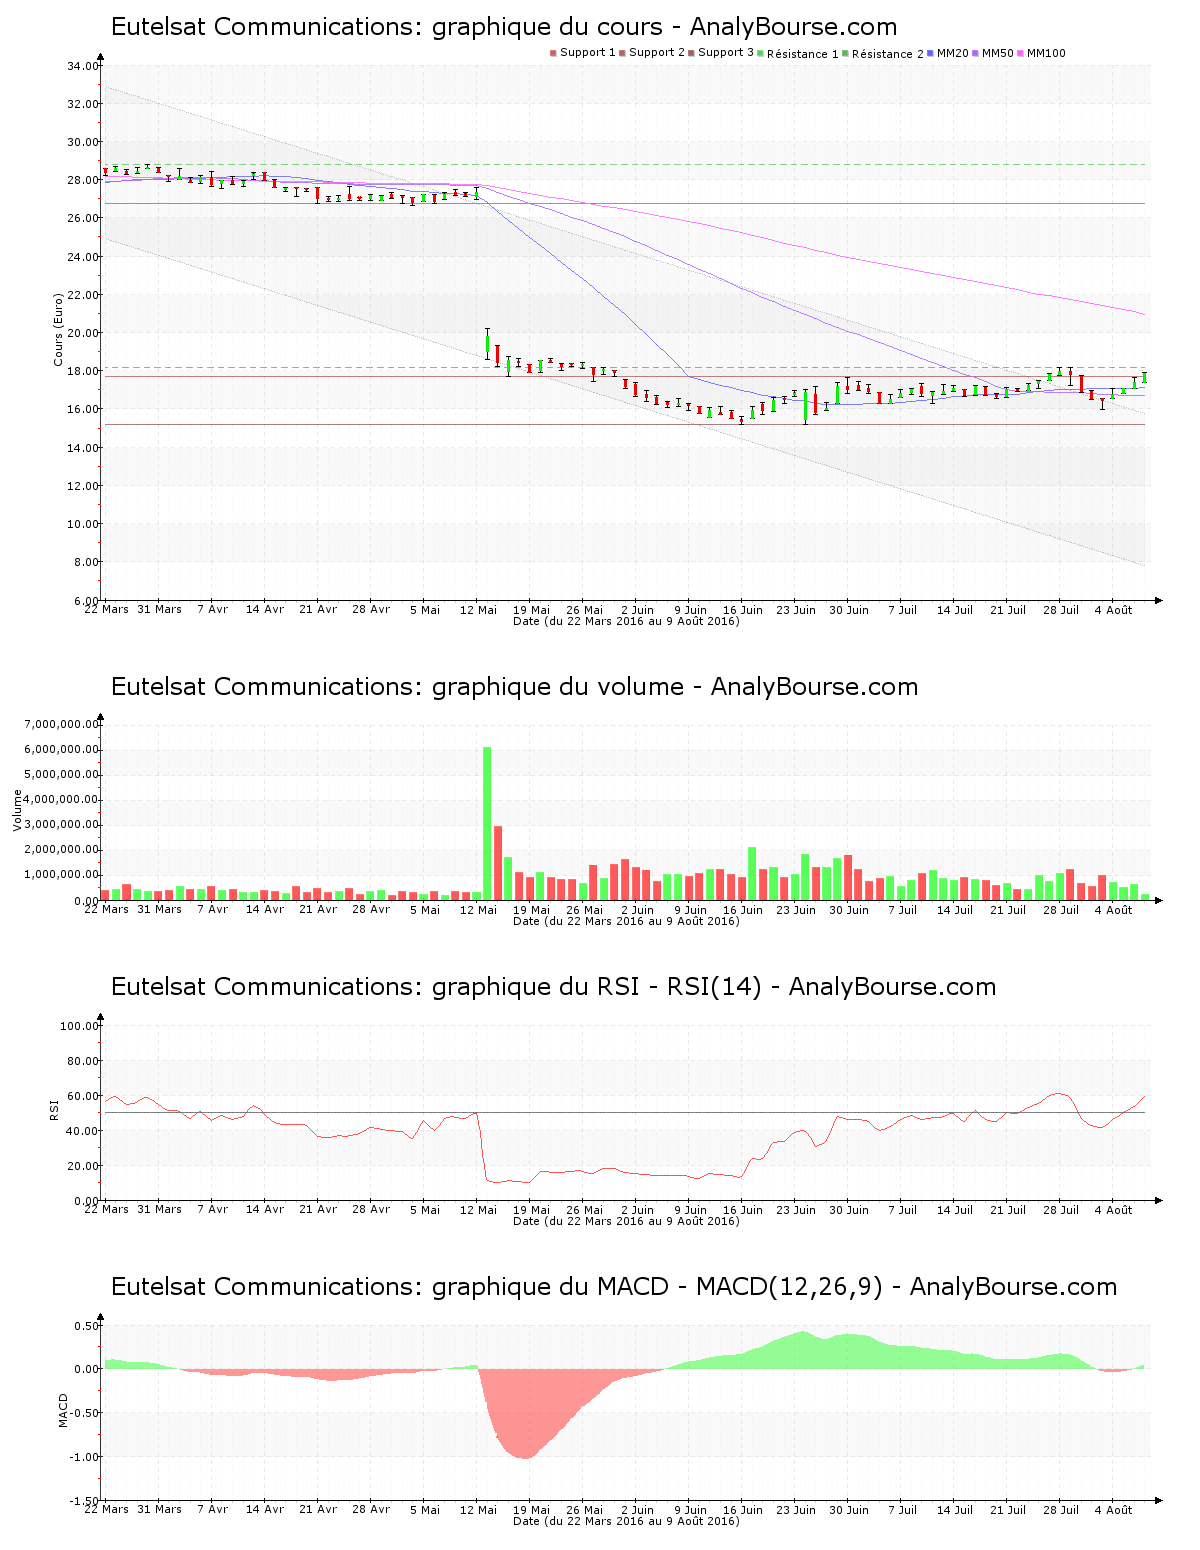Screen dimensions: 1200x1550
Task: Click the MM20 blue legend swatch
Action: point(931,53)
